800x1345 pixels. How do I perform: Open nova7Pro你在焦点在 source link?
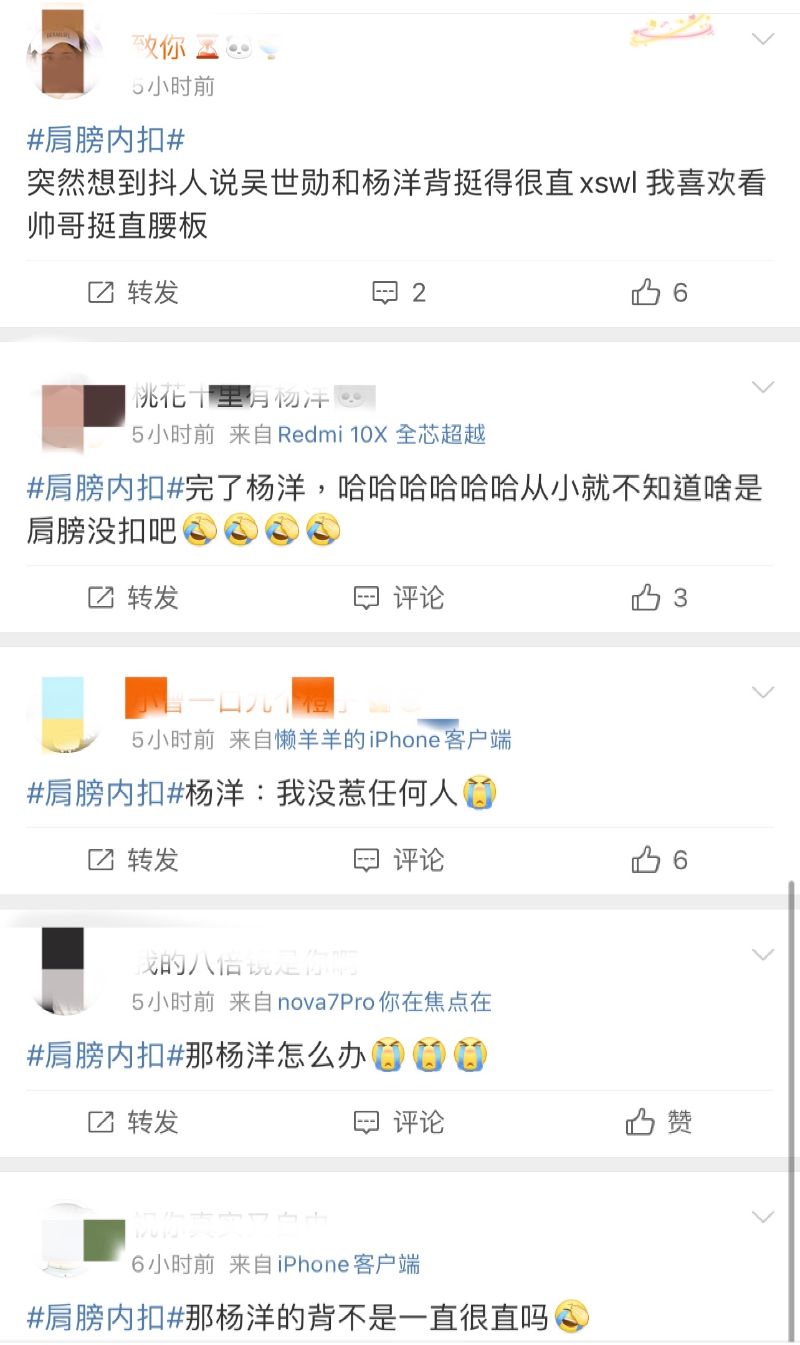[385, 1001]
